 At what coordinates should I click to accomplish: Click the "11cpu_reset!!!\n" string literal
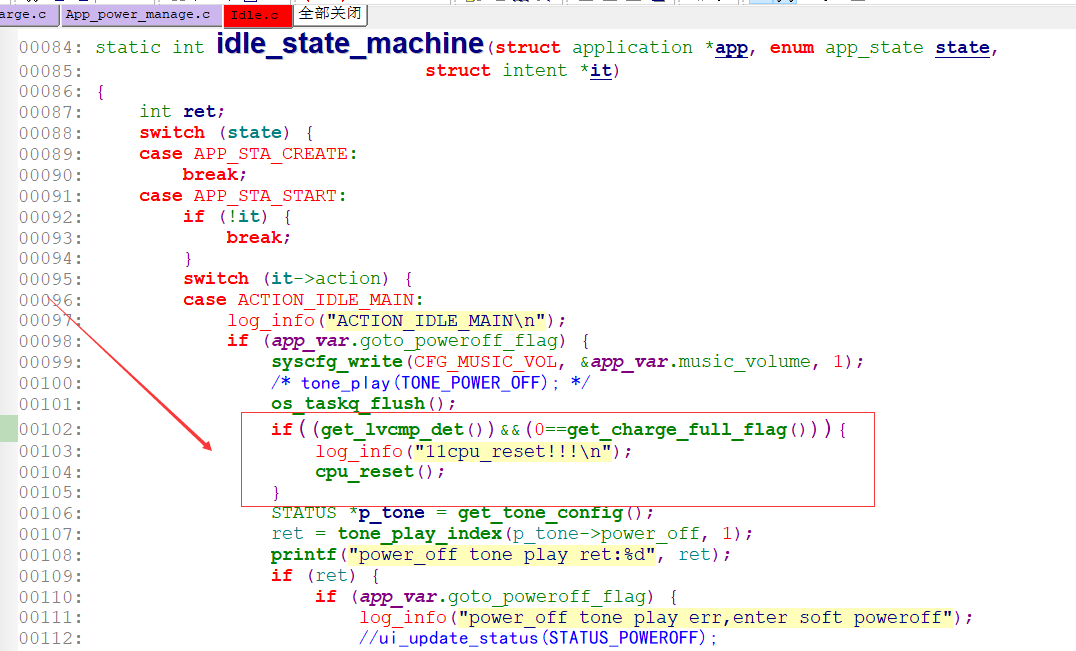[513, 451]
